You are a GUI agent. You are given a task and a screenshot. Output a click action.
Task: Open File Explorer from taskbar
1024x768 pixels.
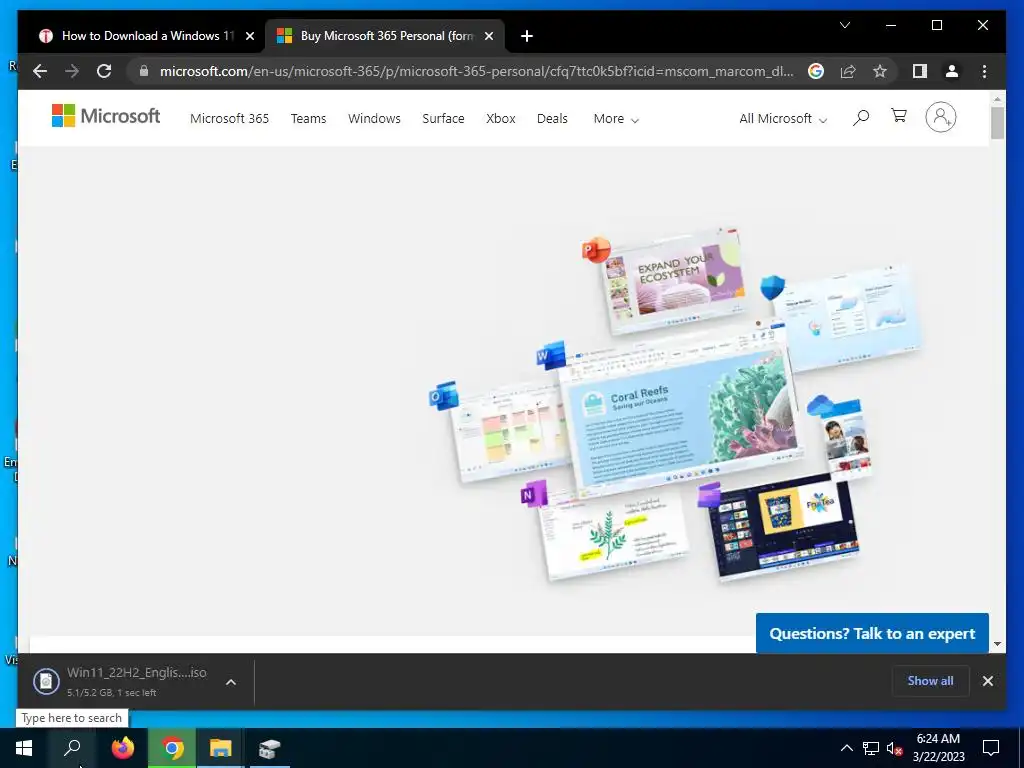click(221, 748)
